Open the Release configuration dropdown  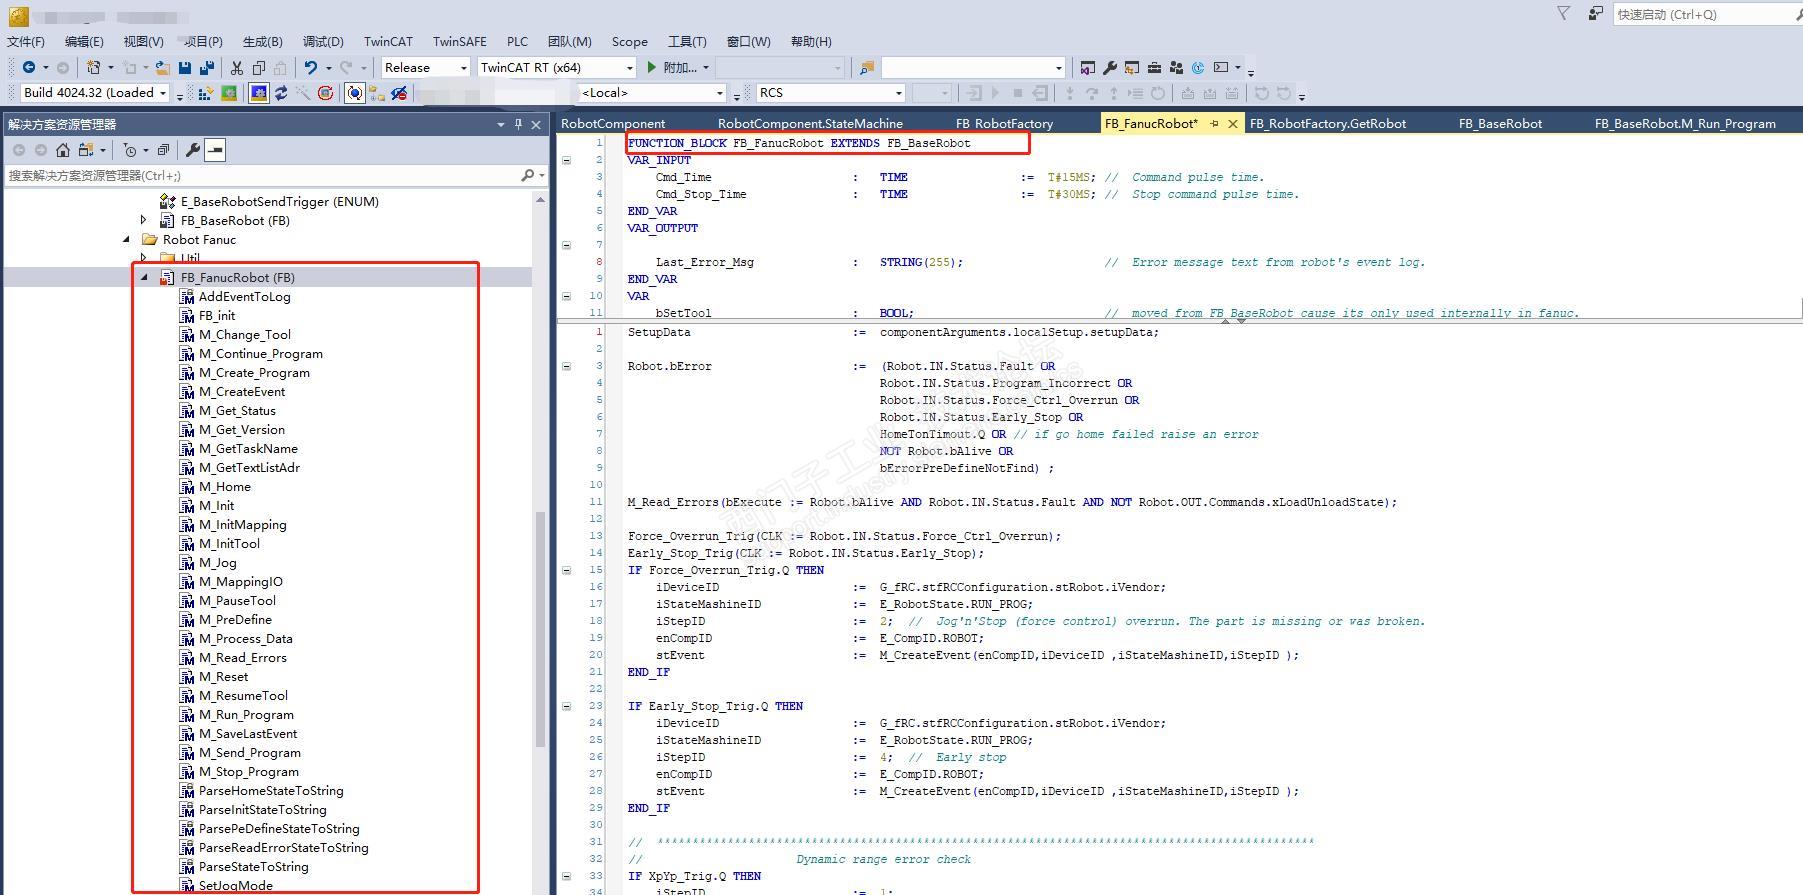(x=463, y=68)
